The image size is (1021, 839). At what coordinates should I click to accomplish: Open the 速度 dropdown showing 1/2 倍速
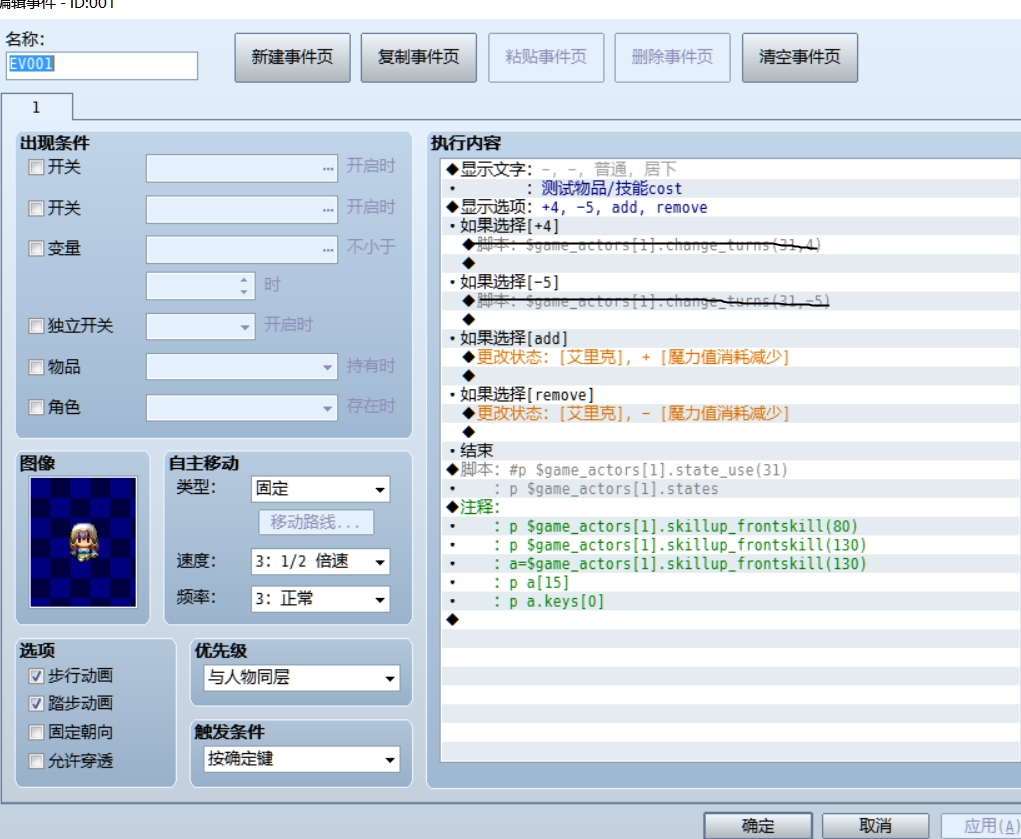320,562
